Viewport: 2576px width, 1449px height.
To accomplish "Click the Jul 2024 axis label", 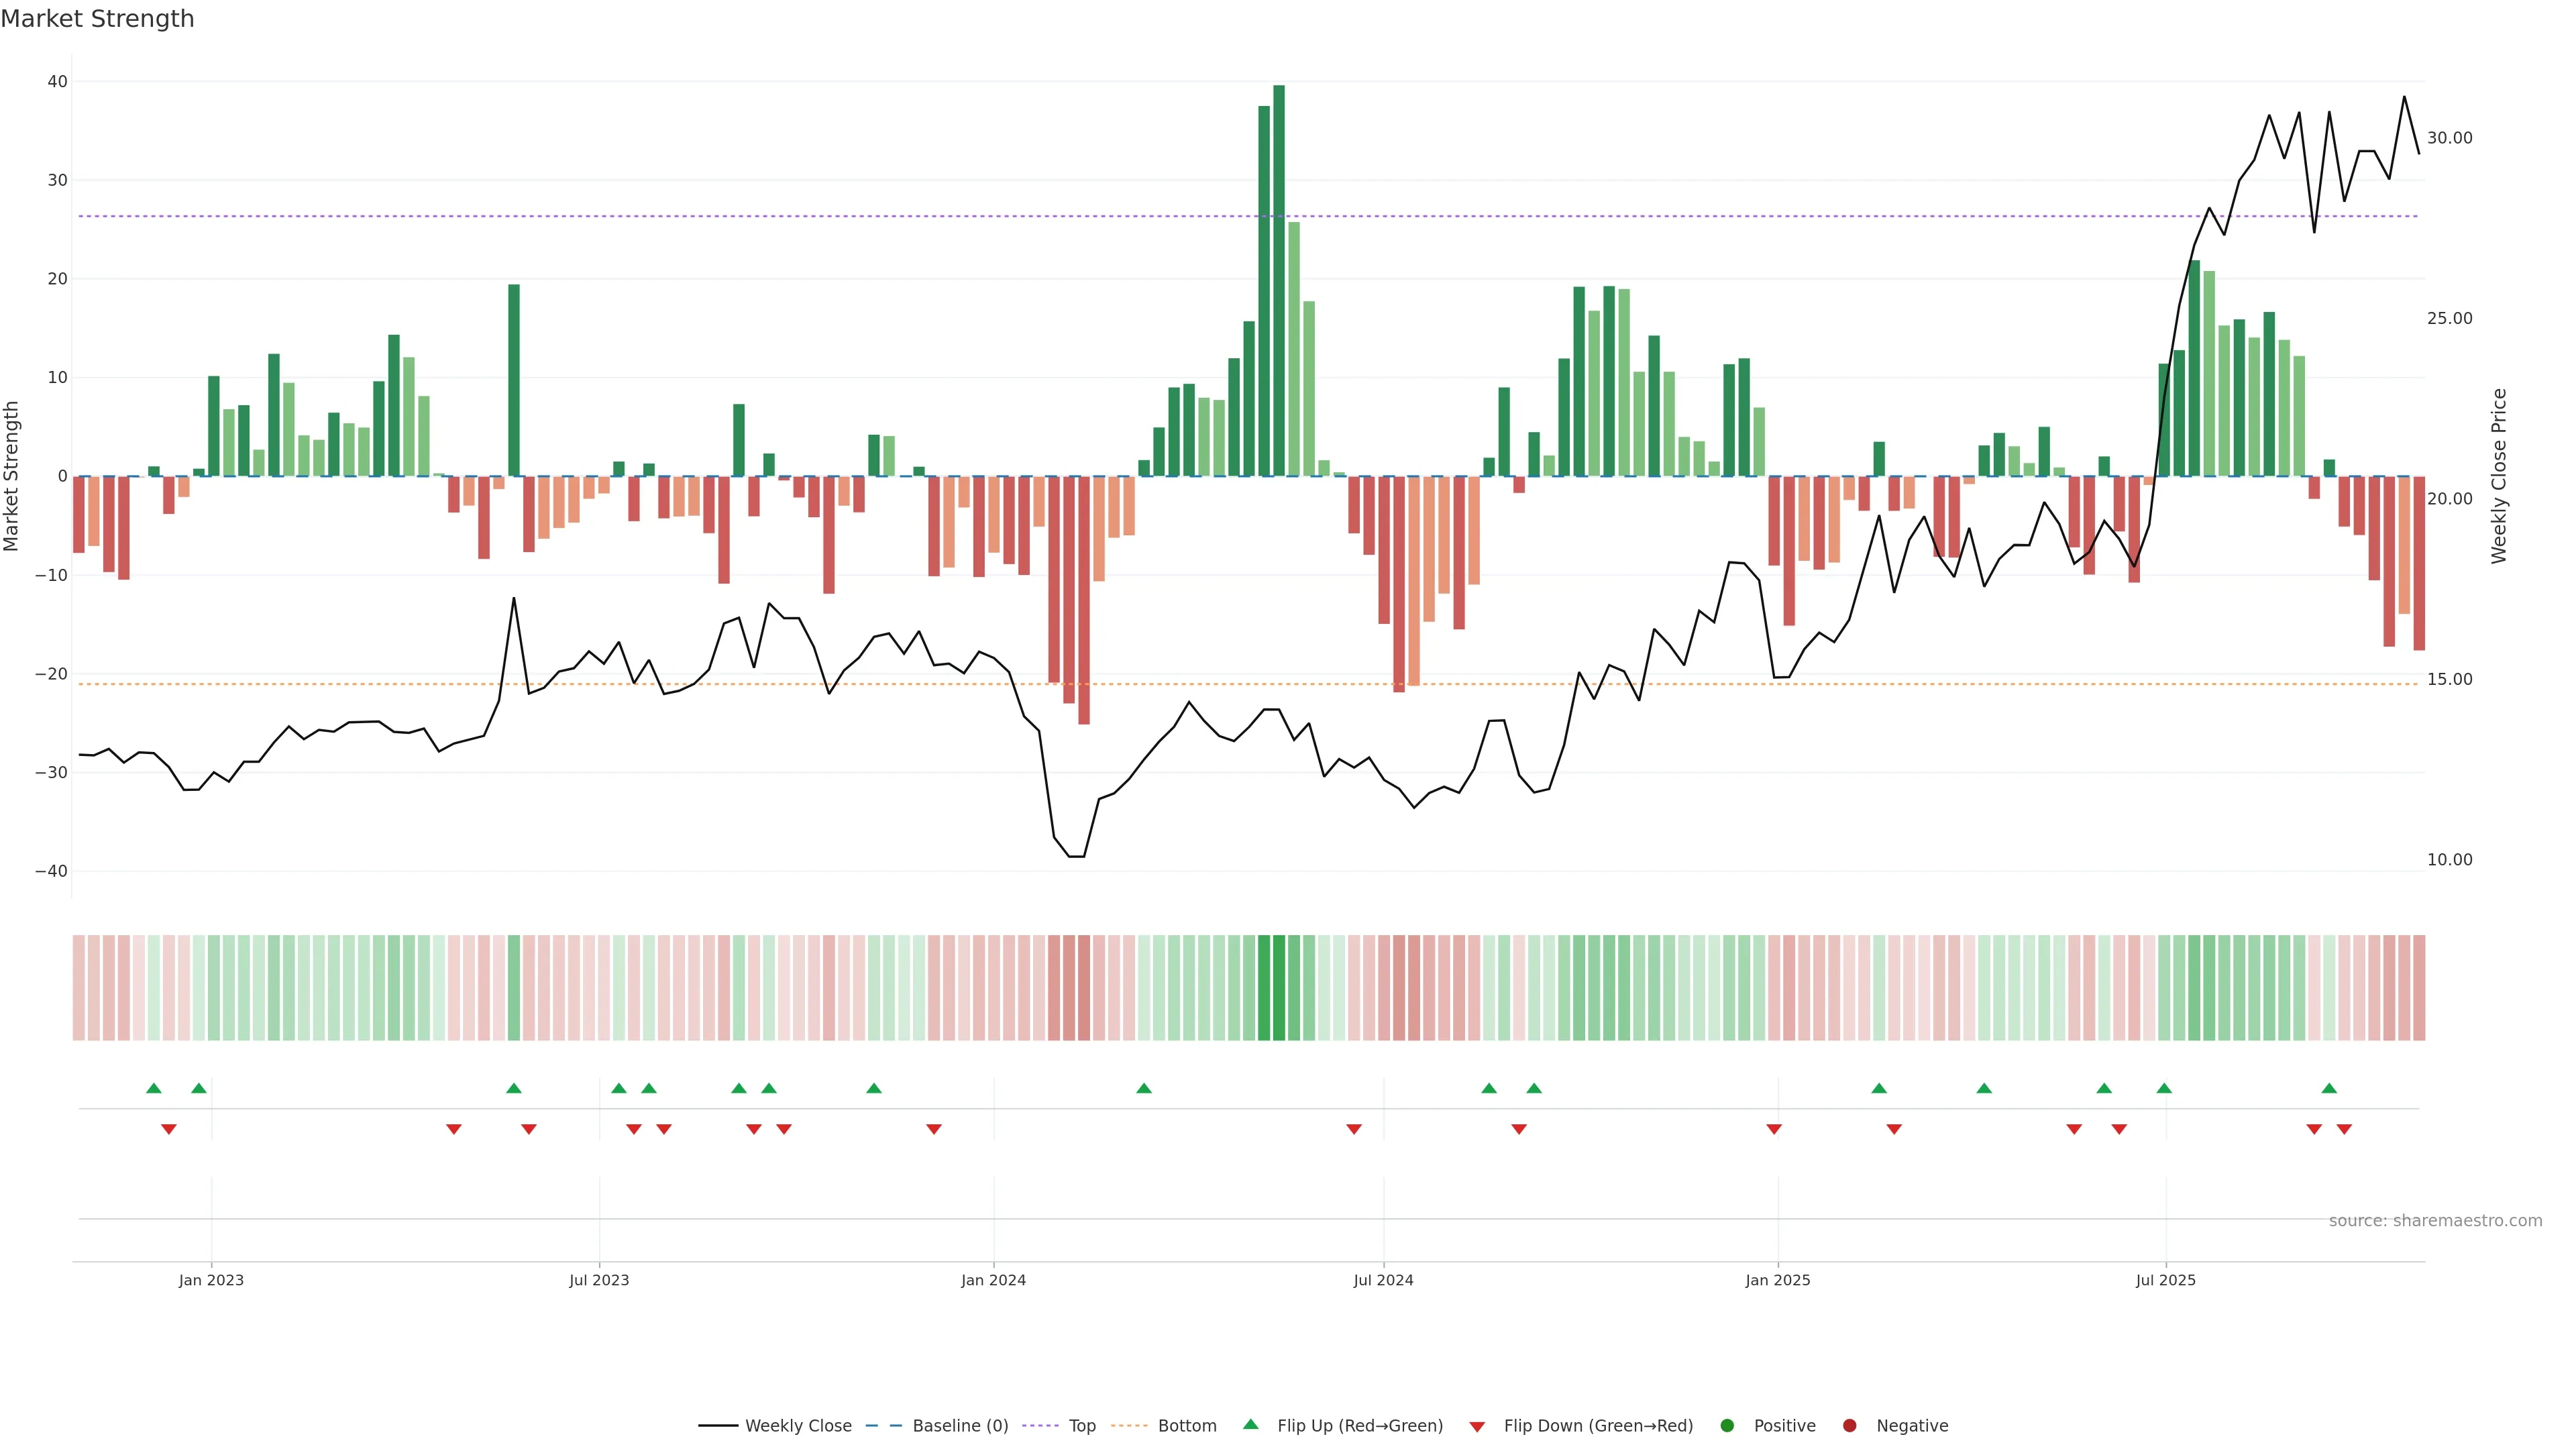I will [1383, 1280].
